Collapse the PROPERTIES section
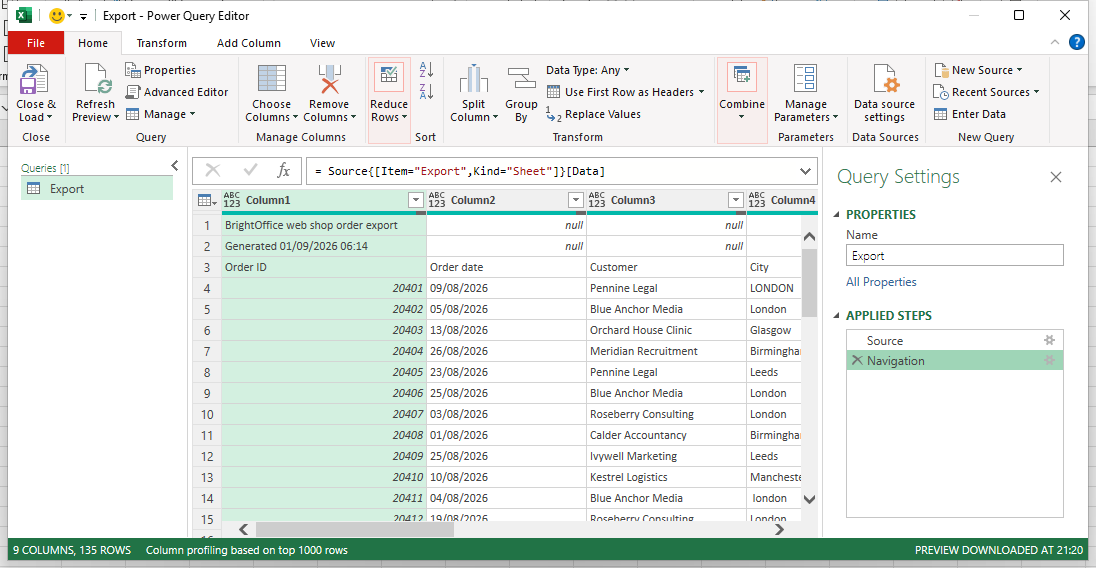 click(x=837, y=214)
